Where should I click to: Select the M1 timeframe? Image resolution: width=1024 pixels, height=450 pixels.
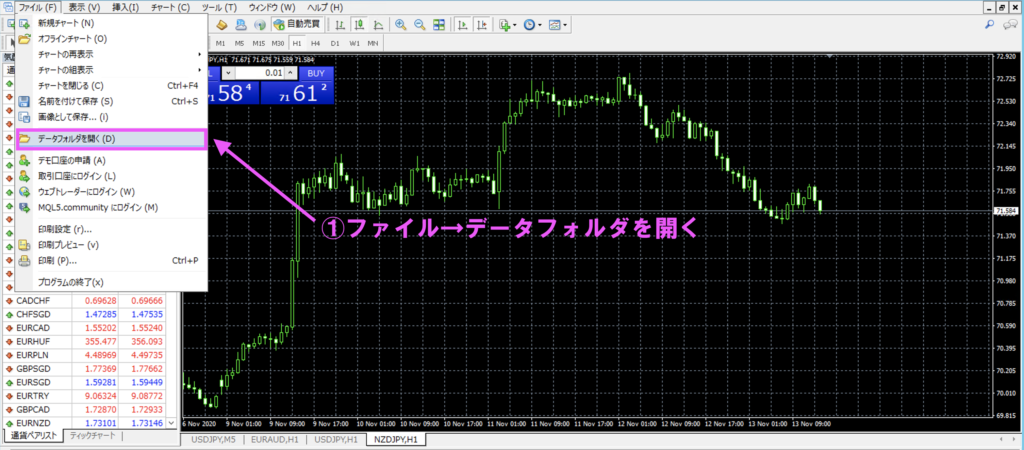221,43
